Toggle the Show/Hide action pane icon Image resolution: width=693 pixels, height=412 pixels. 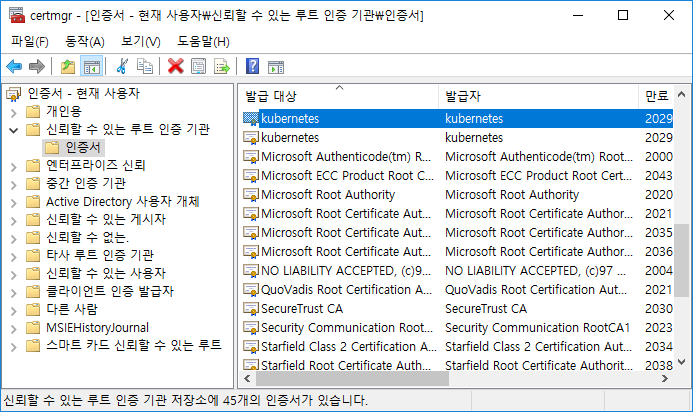pos(276,67)
